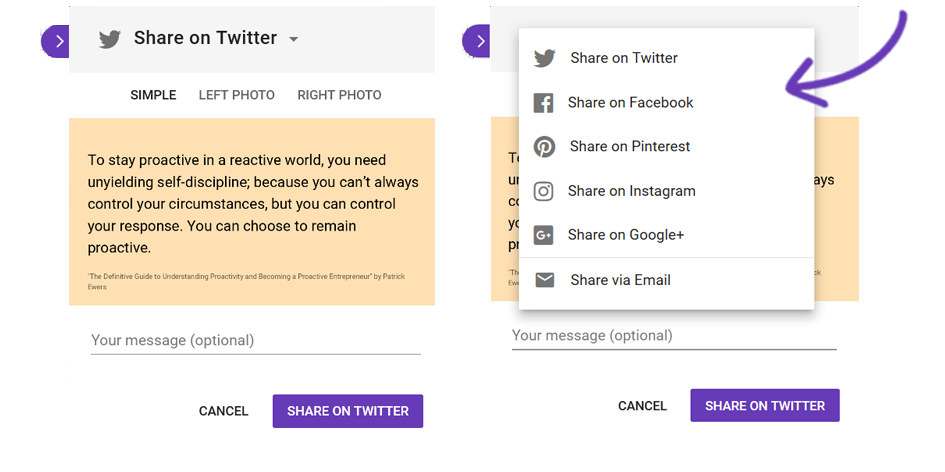Focus the left Your message (optional) field
945x472 pixels.
click(x=256, y=341)
